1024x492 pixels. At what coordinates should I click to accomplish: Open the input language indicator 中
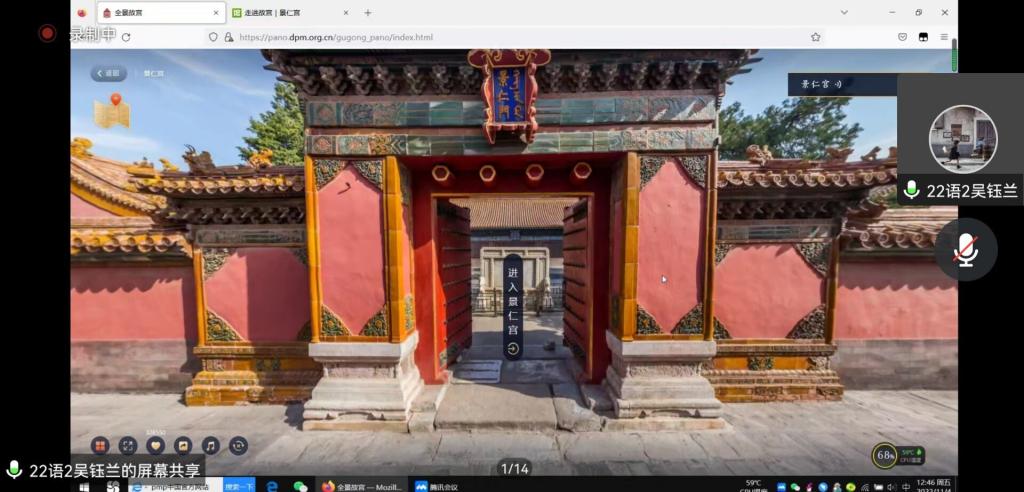pyautogui.click(x=906, y=486)
